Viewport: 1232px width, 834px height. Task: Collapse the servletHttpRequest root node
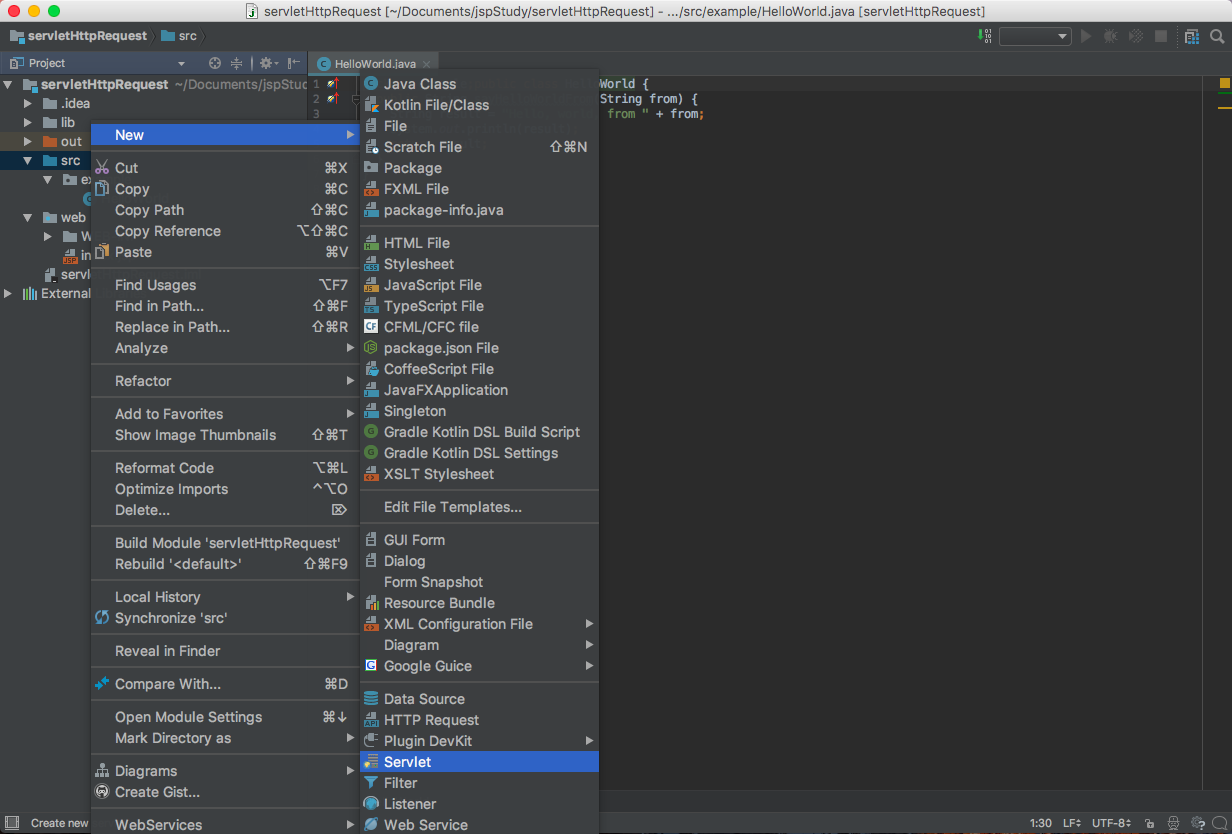(x=10, y=85)
